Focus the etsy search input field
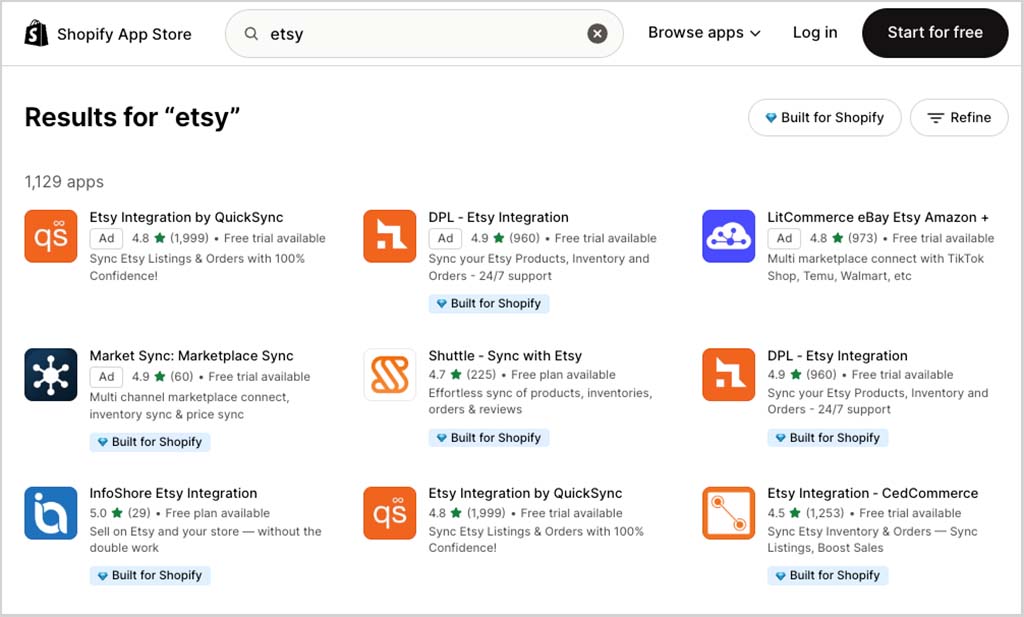Image resolution: width=1024 pixels, height=617 pixels. [424, 33]
